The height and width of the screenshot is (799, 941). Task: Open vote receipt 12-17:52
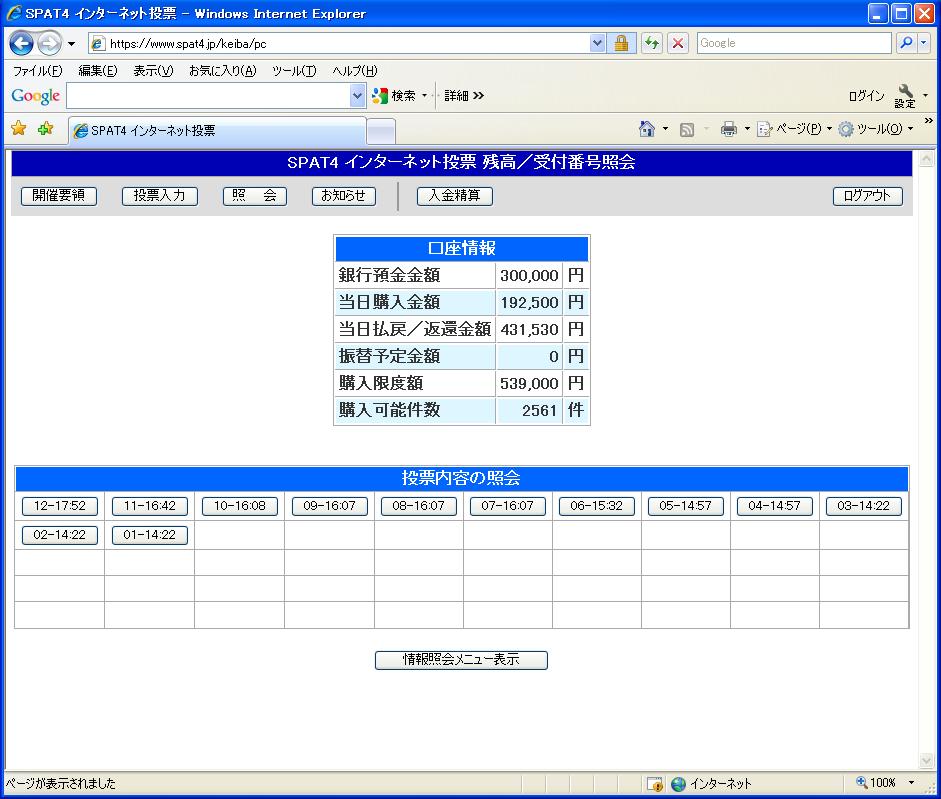[x=60, y=506]
